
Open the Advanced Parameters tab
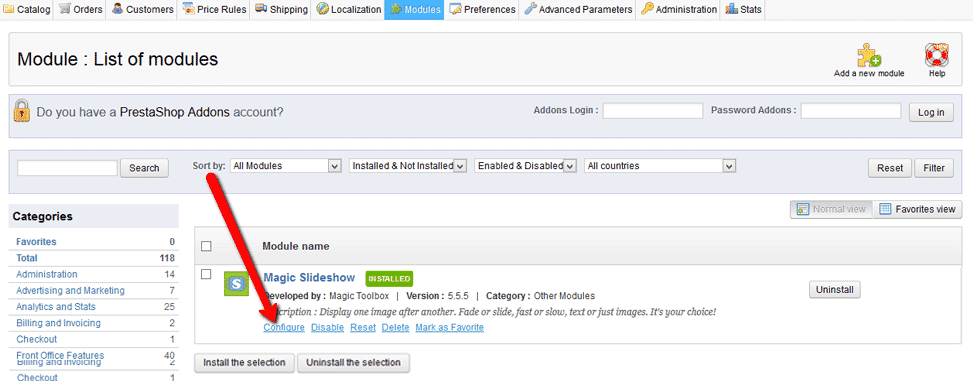pyautogui.click(x=578, y=9)
